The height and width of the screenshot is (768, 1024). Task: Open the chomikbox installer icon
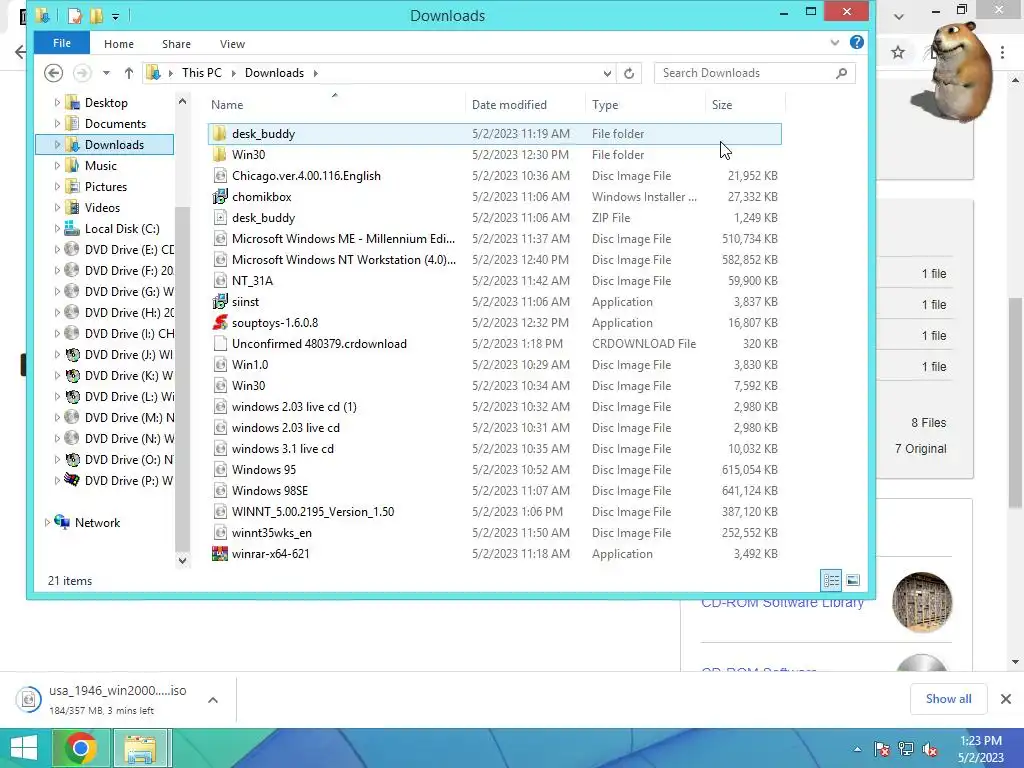tap(220, 197)
